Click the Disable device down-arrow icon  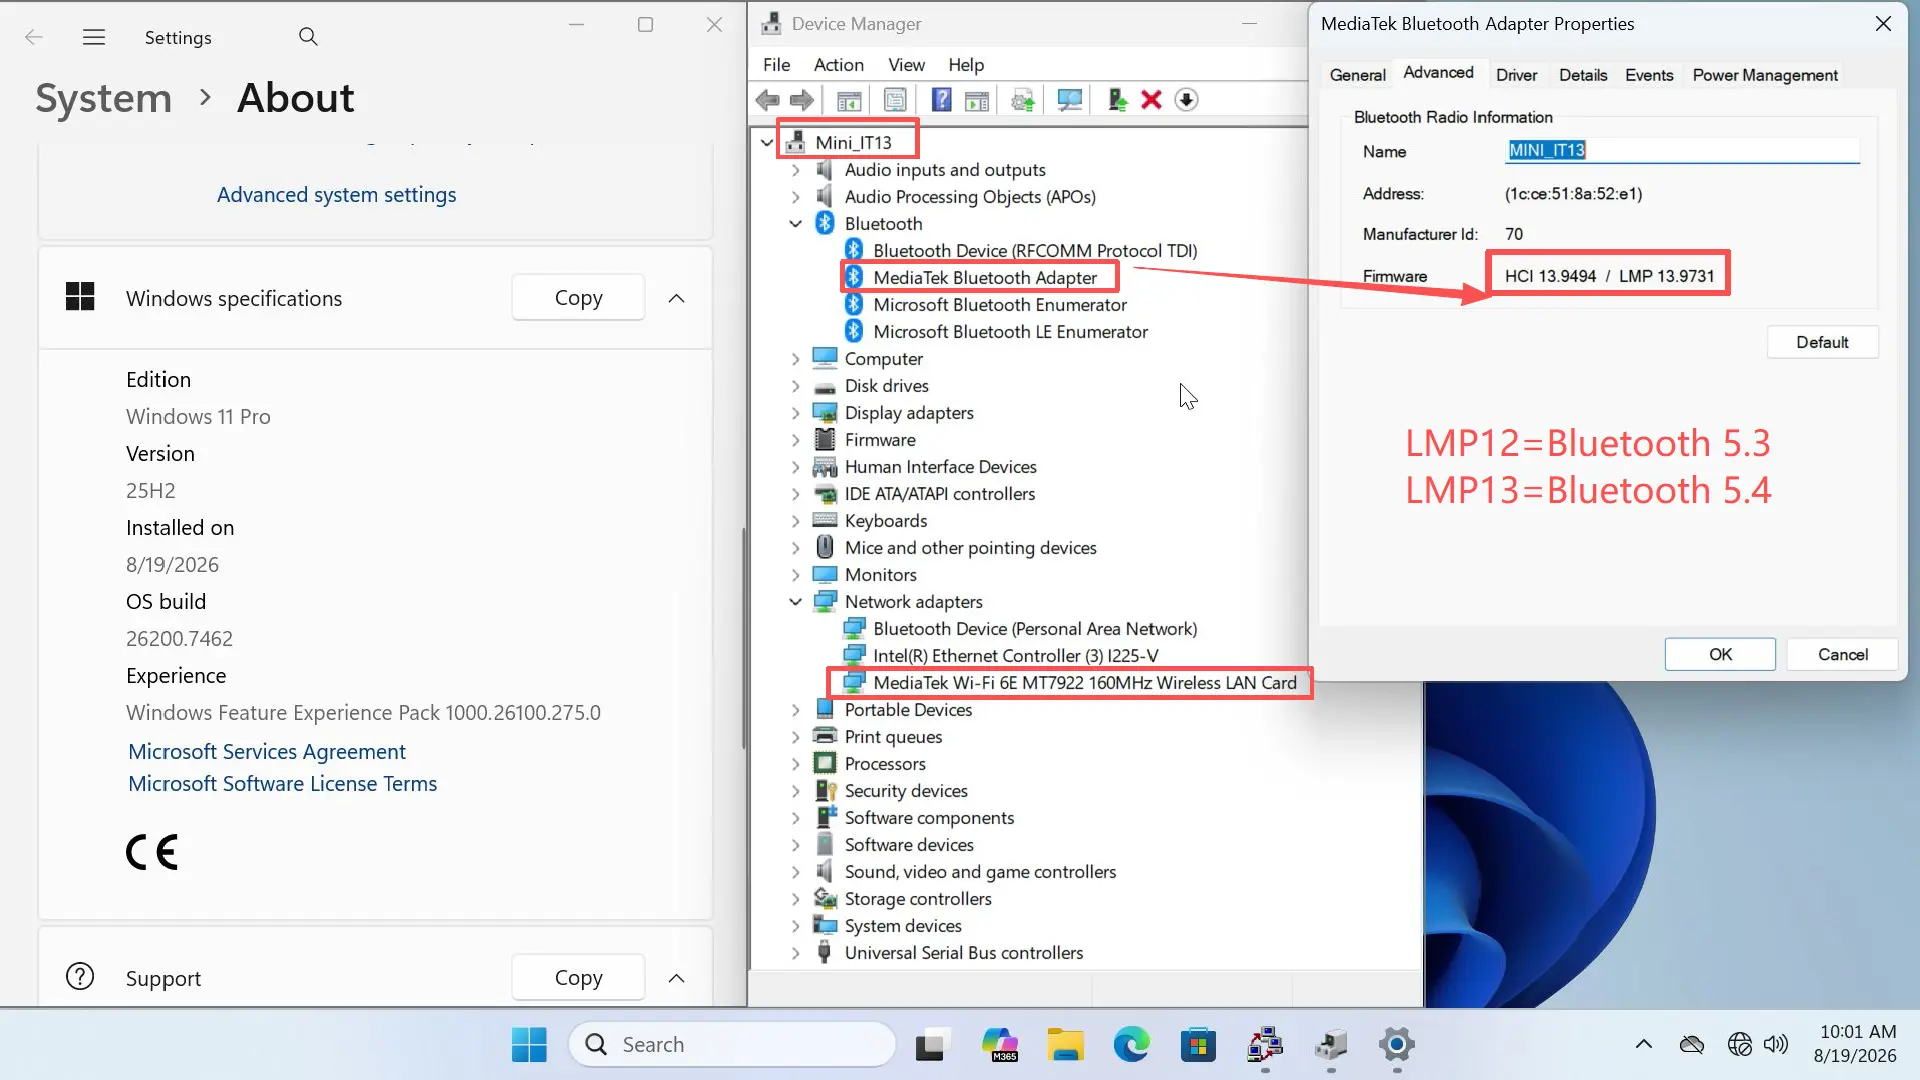1186,100
